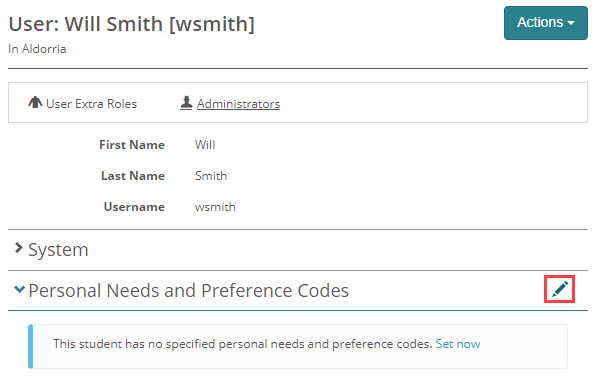Select the First Name value Will
Viewport: 600px width, 382px height.
click(x=205, y=145)
